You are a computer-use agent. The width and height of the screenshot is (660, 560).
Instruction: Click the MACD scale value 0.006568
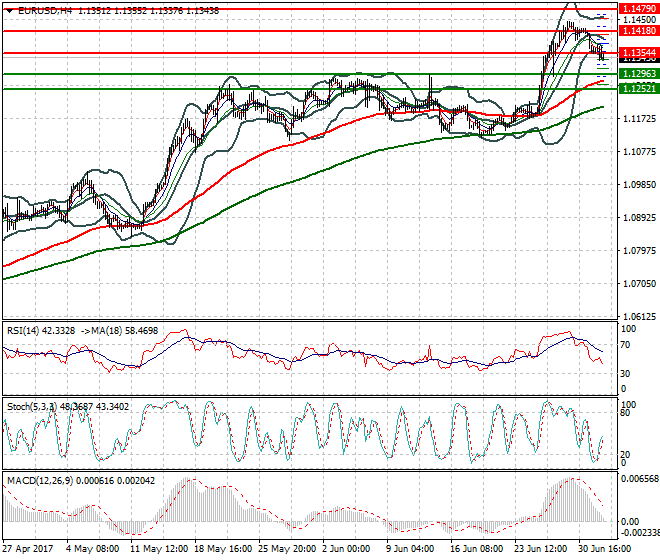(x=640, y=479)
